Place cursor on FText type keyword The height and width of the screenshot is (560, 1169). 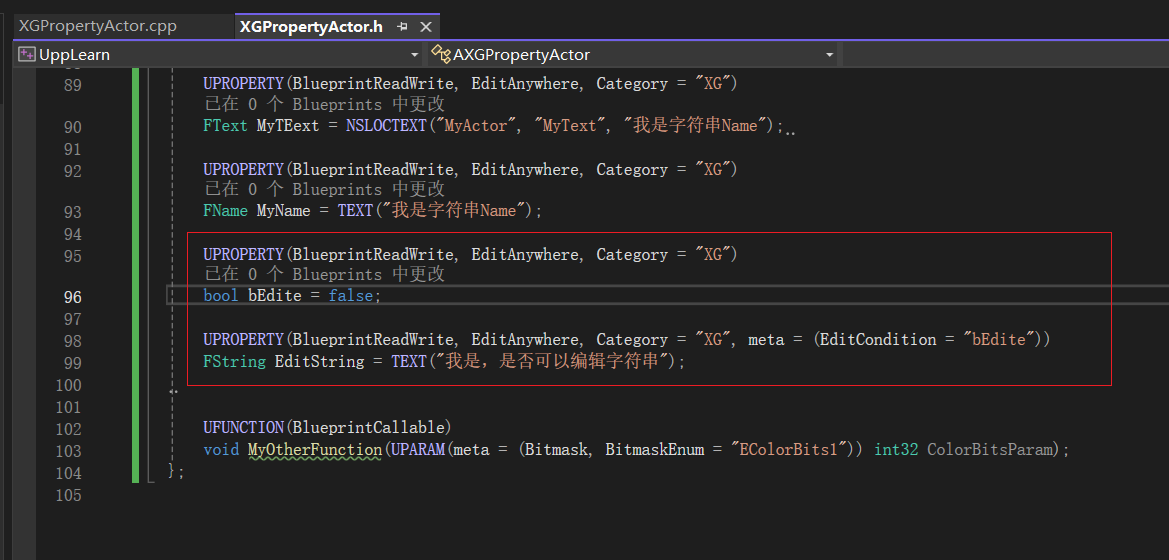[x=225, y=126]
